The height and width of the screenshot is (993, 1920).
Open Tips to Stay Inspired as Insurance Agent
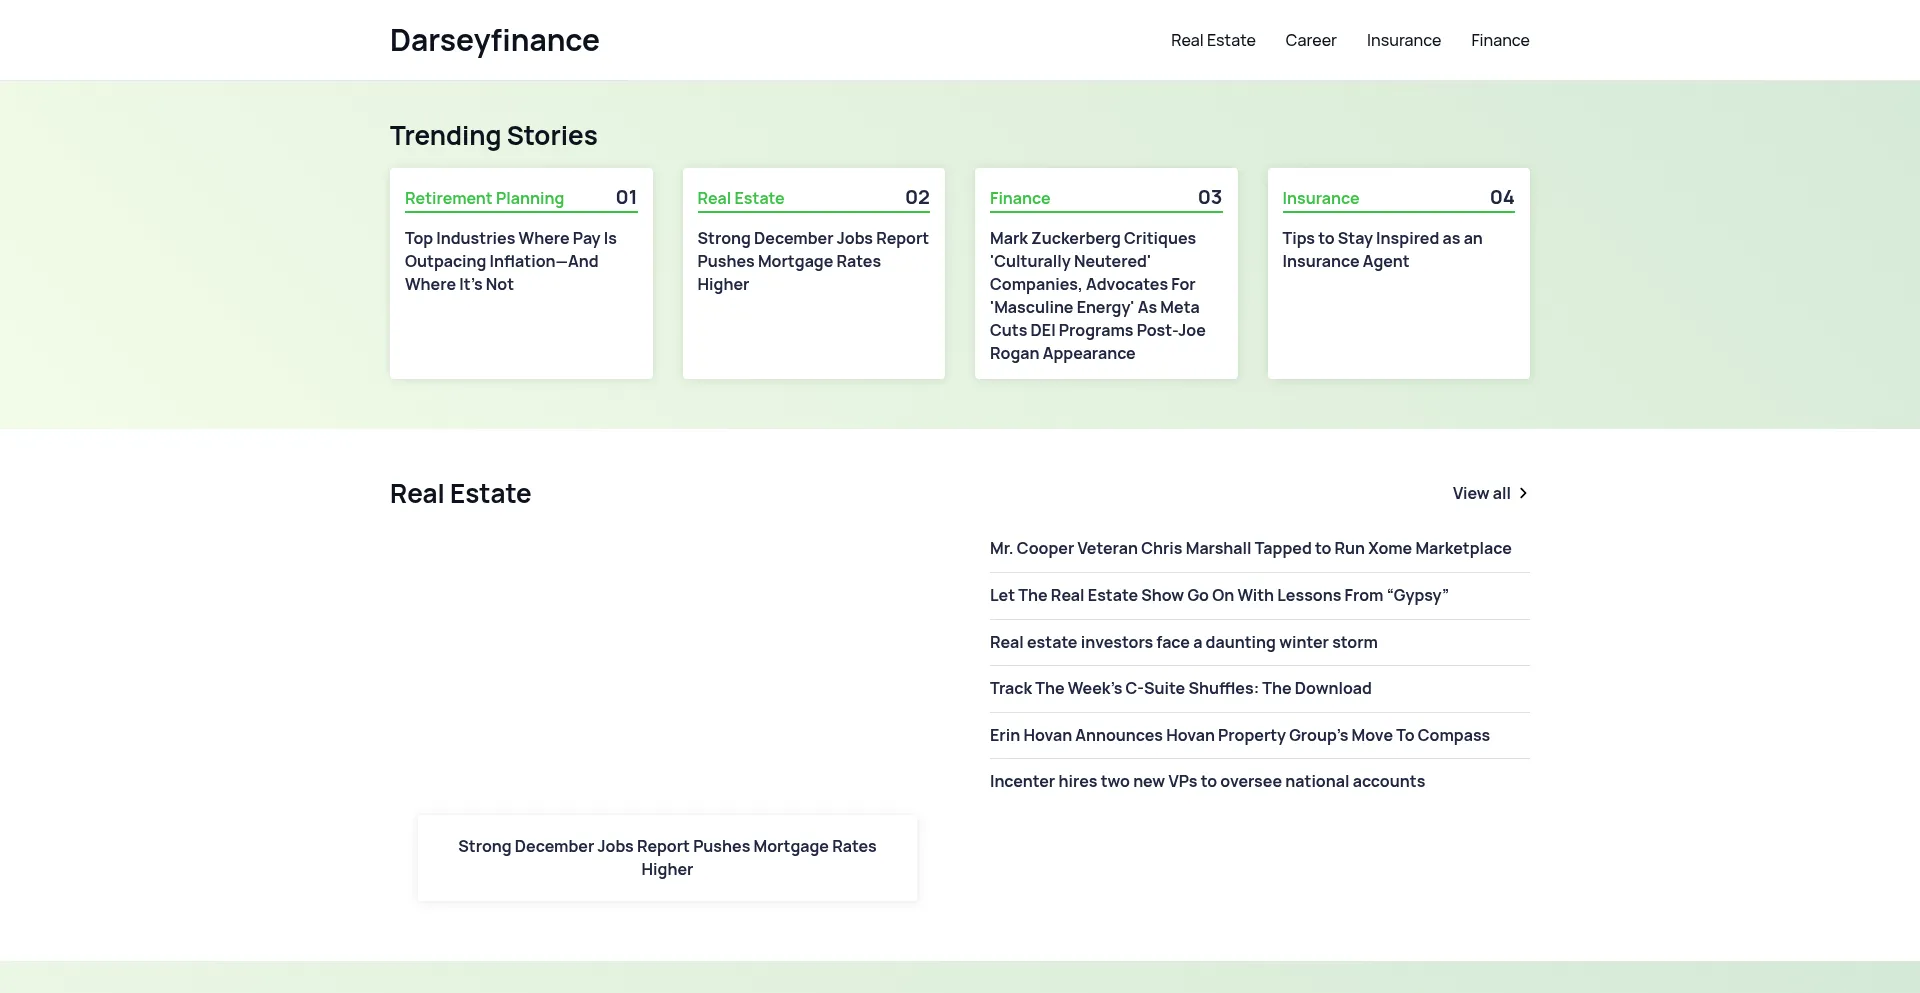pos(1381,250)
